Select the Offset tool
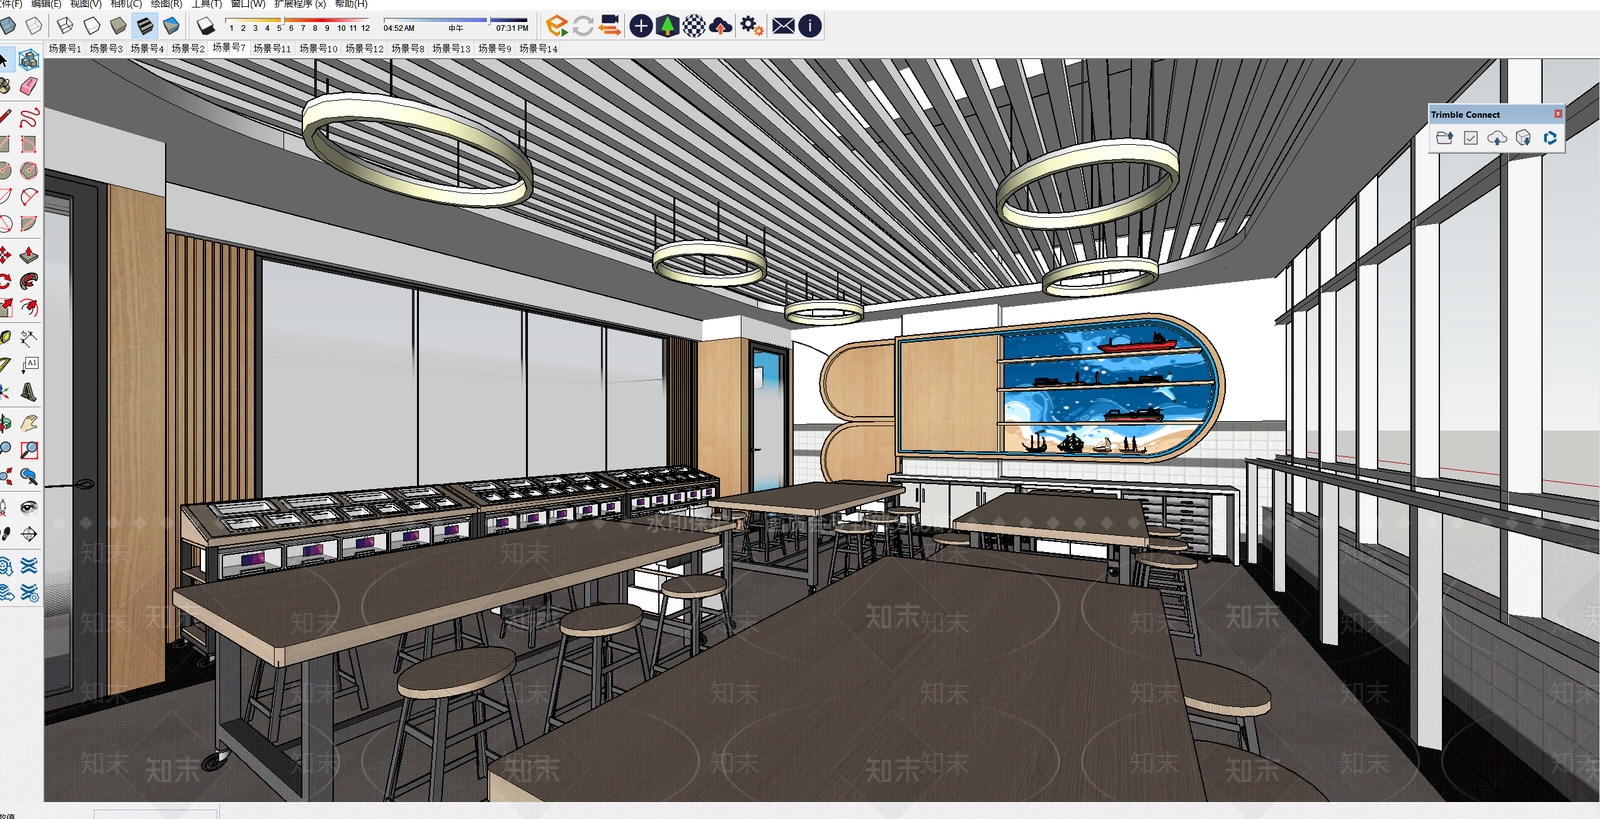 point(29,307)
